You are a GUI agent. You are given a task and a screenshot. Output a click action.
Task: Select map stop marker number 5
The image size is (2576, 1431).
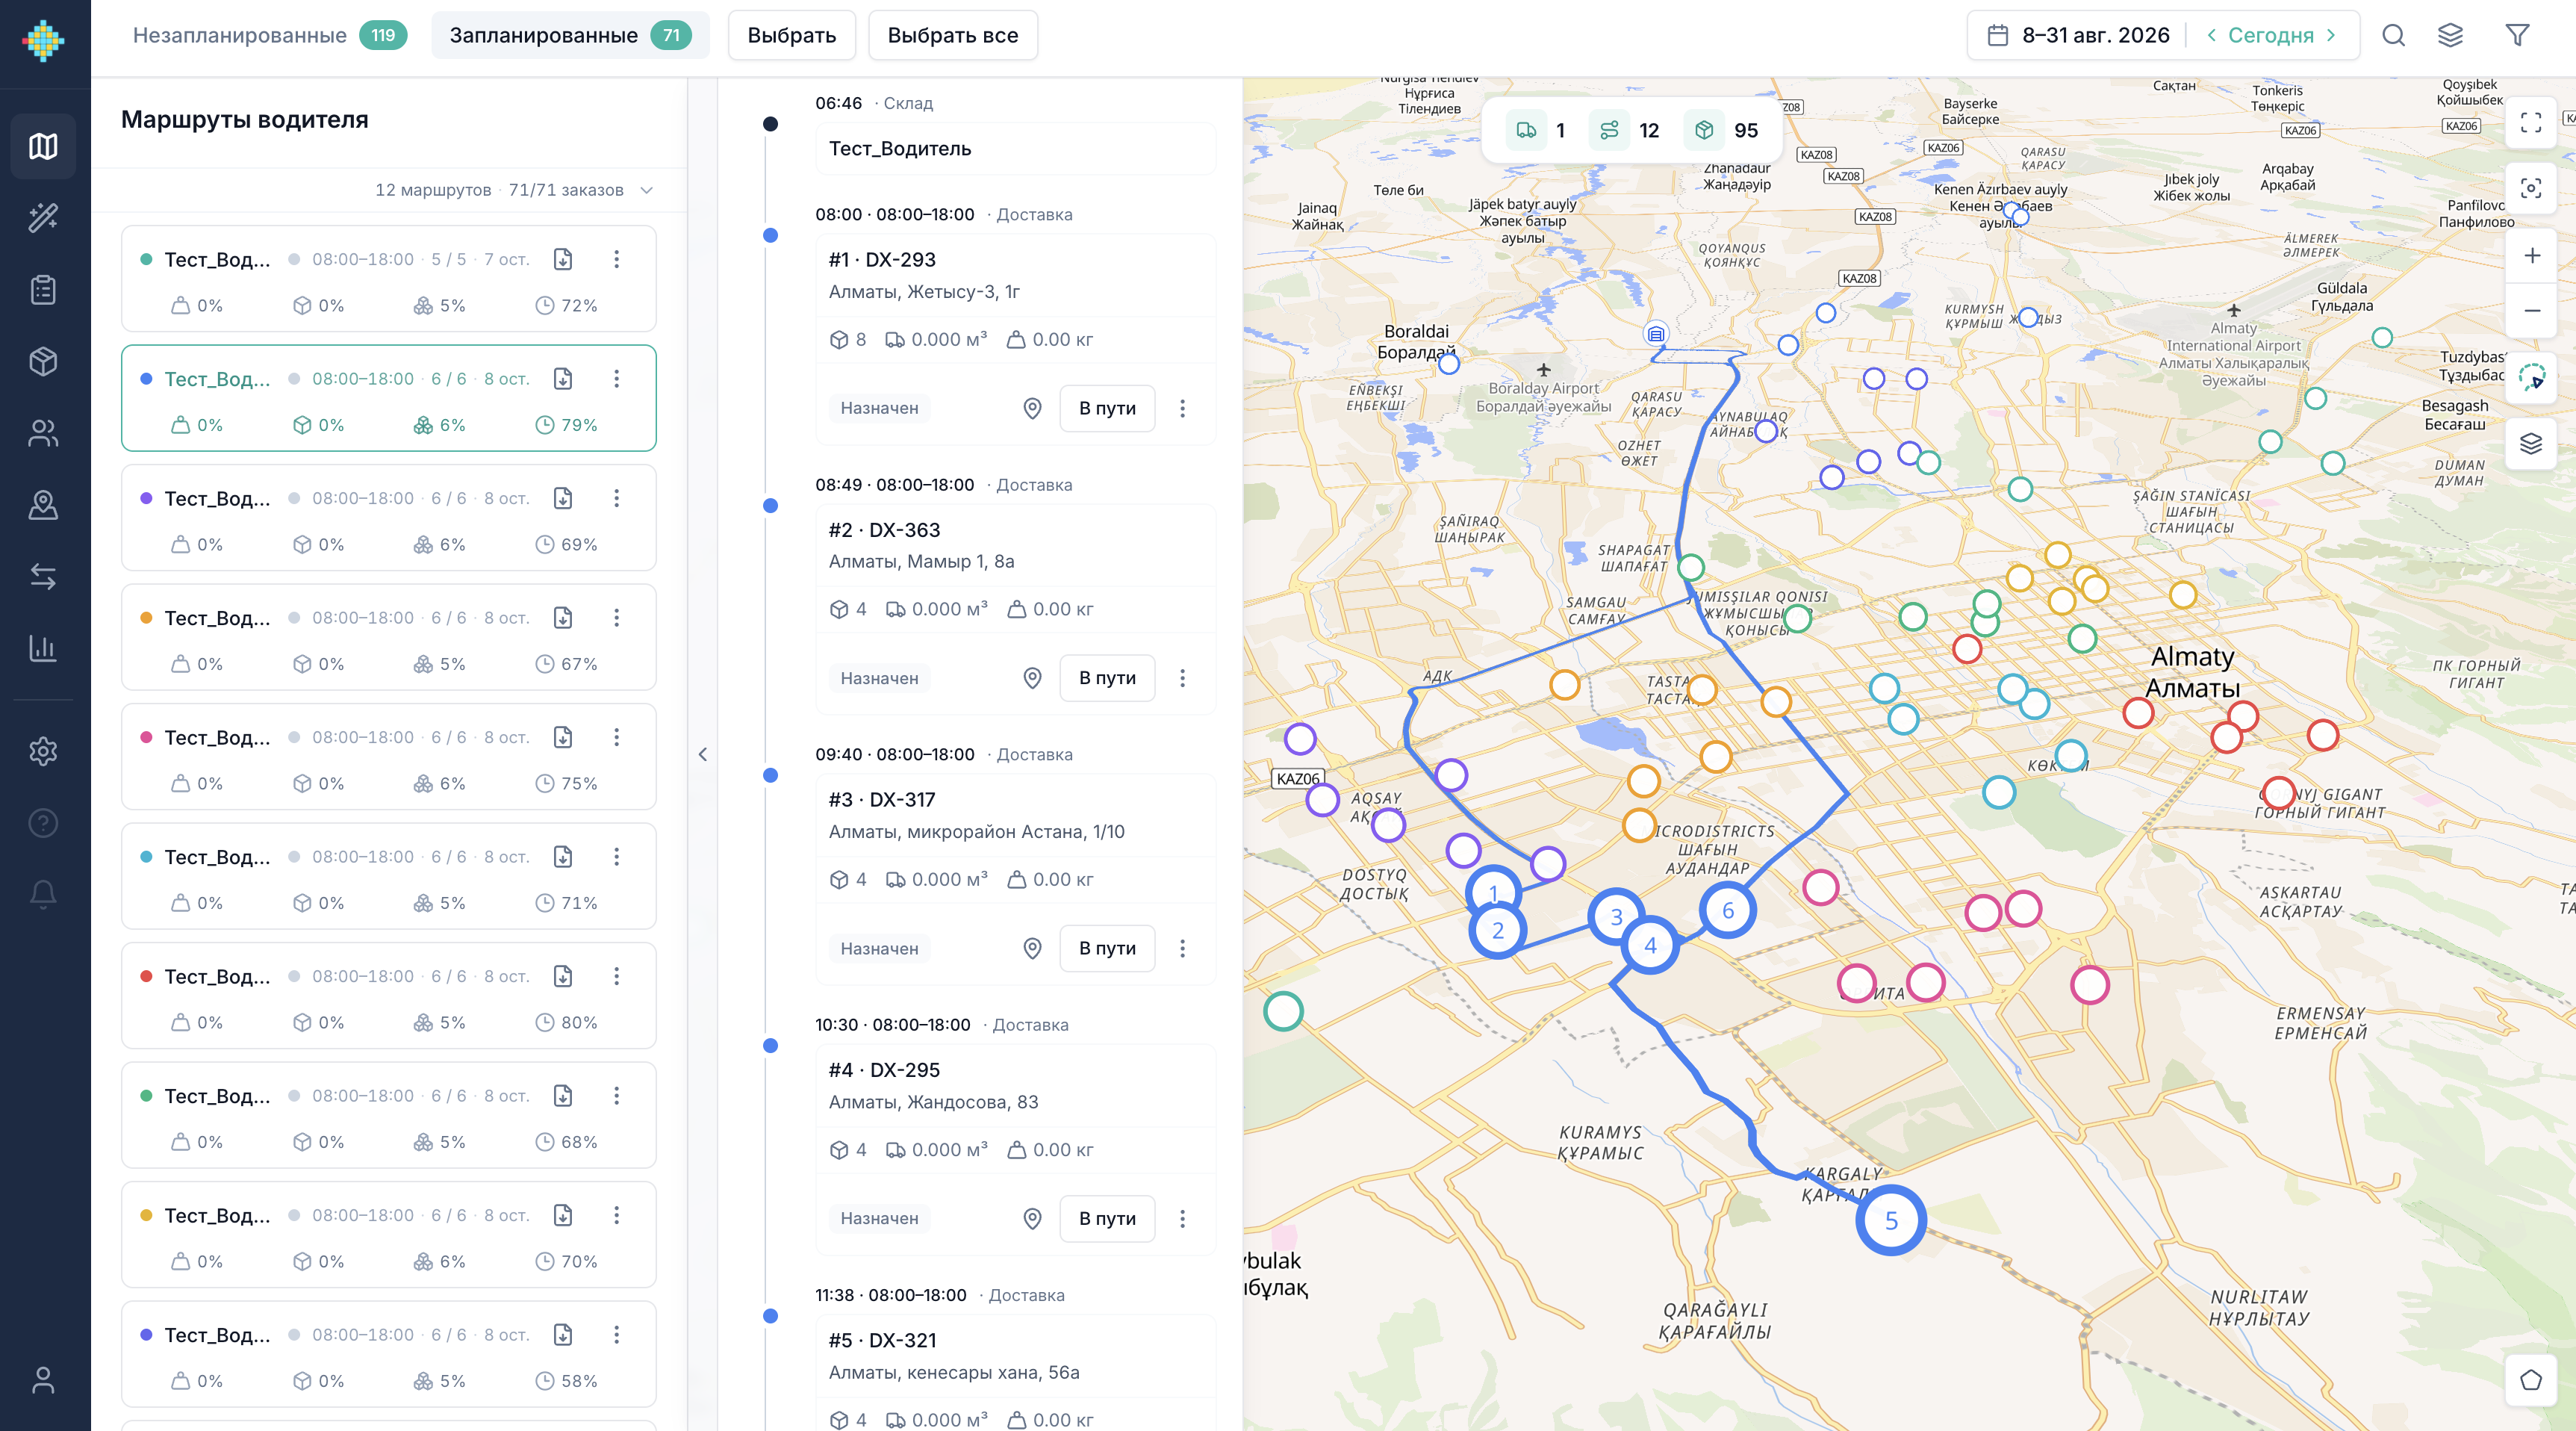click(1890, 1220)
